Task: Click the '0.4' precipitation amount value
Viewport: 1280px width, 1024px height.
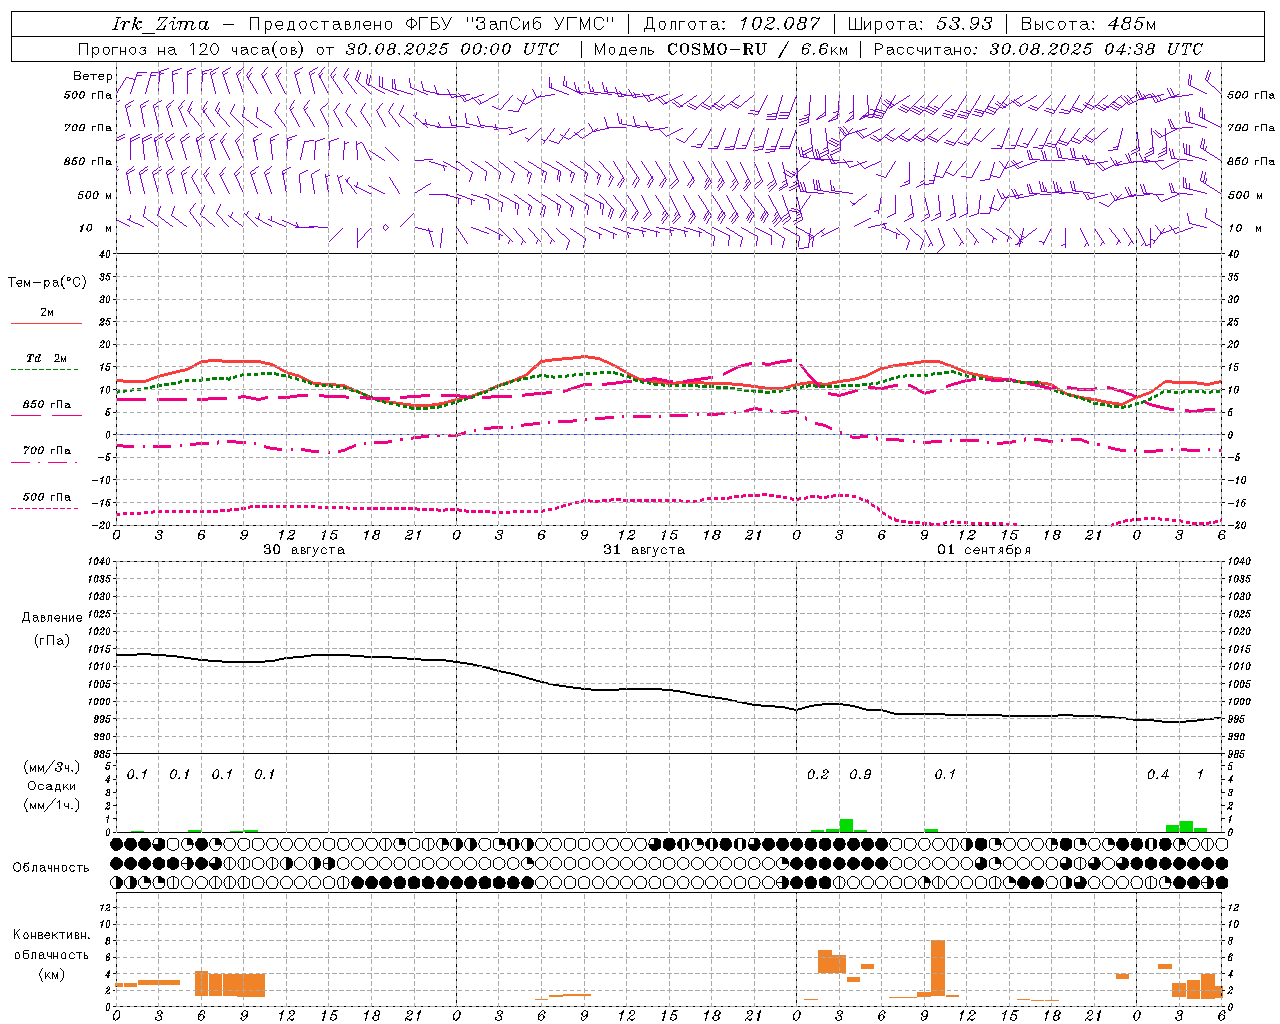Action: click(x=1158, y=774)
